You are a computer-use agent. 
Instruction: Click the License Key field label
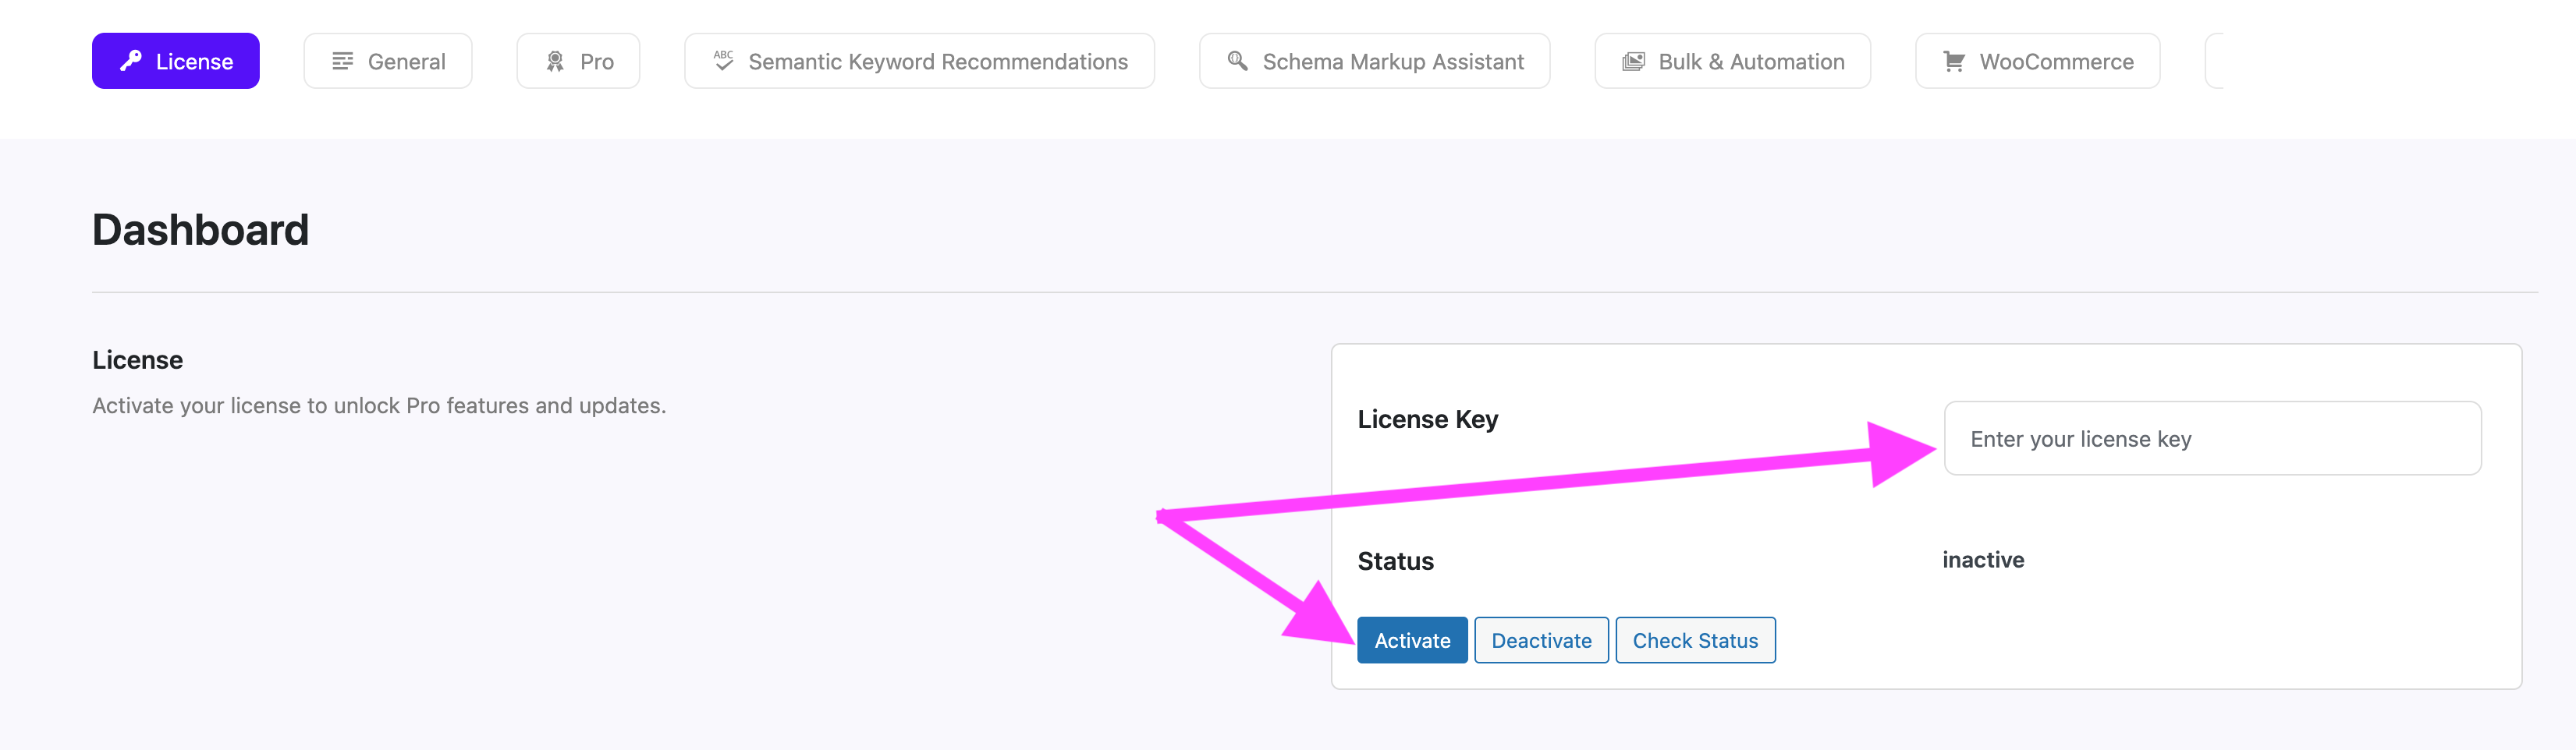[1427, 419]
